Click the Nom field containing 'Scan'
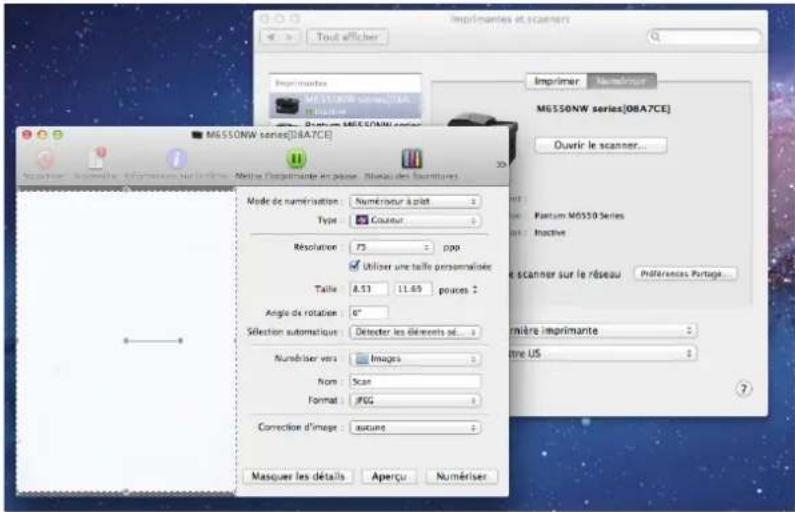The image size is (795, 512). [415, 381]
